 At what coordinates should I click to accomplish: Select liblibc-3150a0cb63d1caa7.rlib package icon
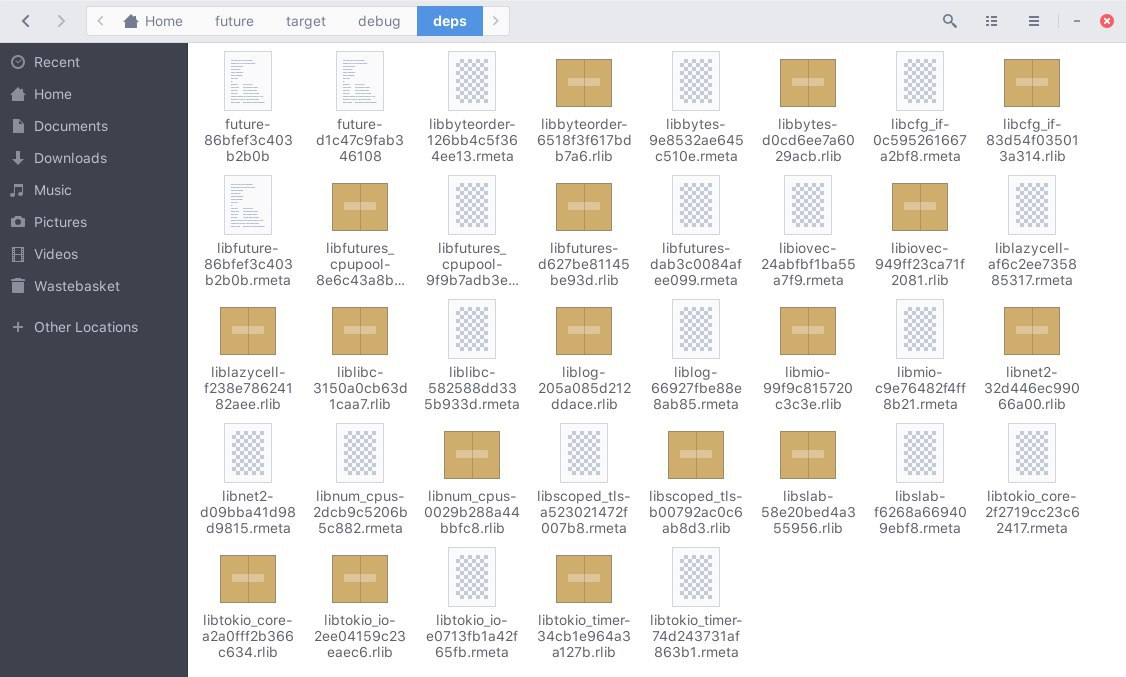coord(360,331)
